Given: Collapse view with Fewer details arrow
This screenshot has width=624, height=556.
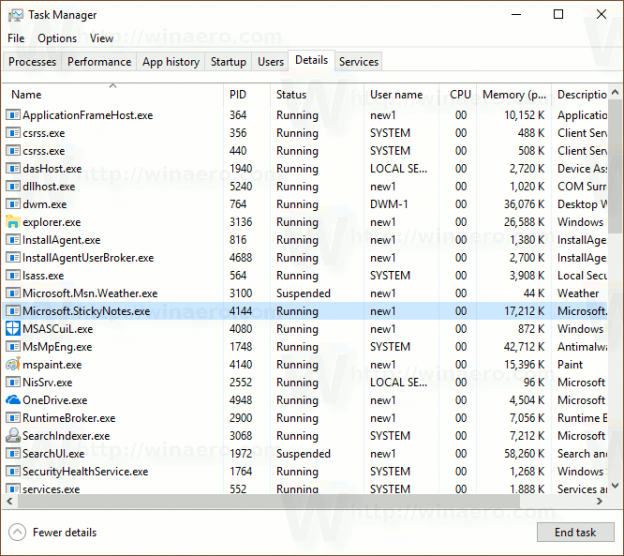Looking at the screenshot, I should pyautogui.click(x=17, y=532).
